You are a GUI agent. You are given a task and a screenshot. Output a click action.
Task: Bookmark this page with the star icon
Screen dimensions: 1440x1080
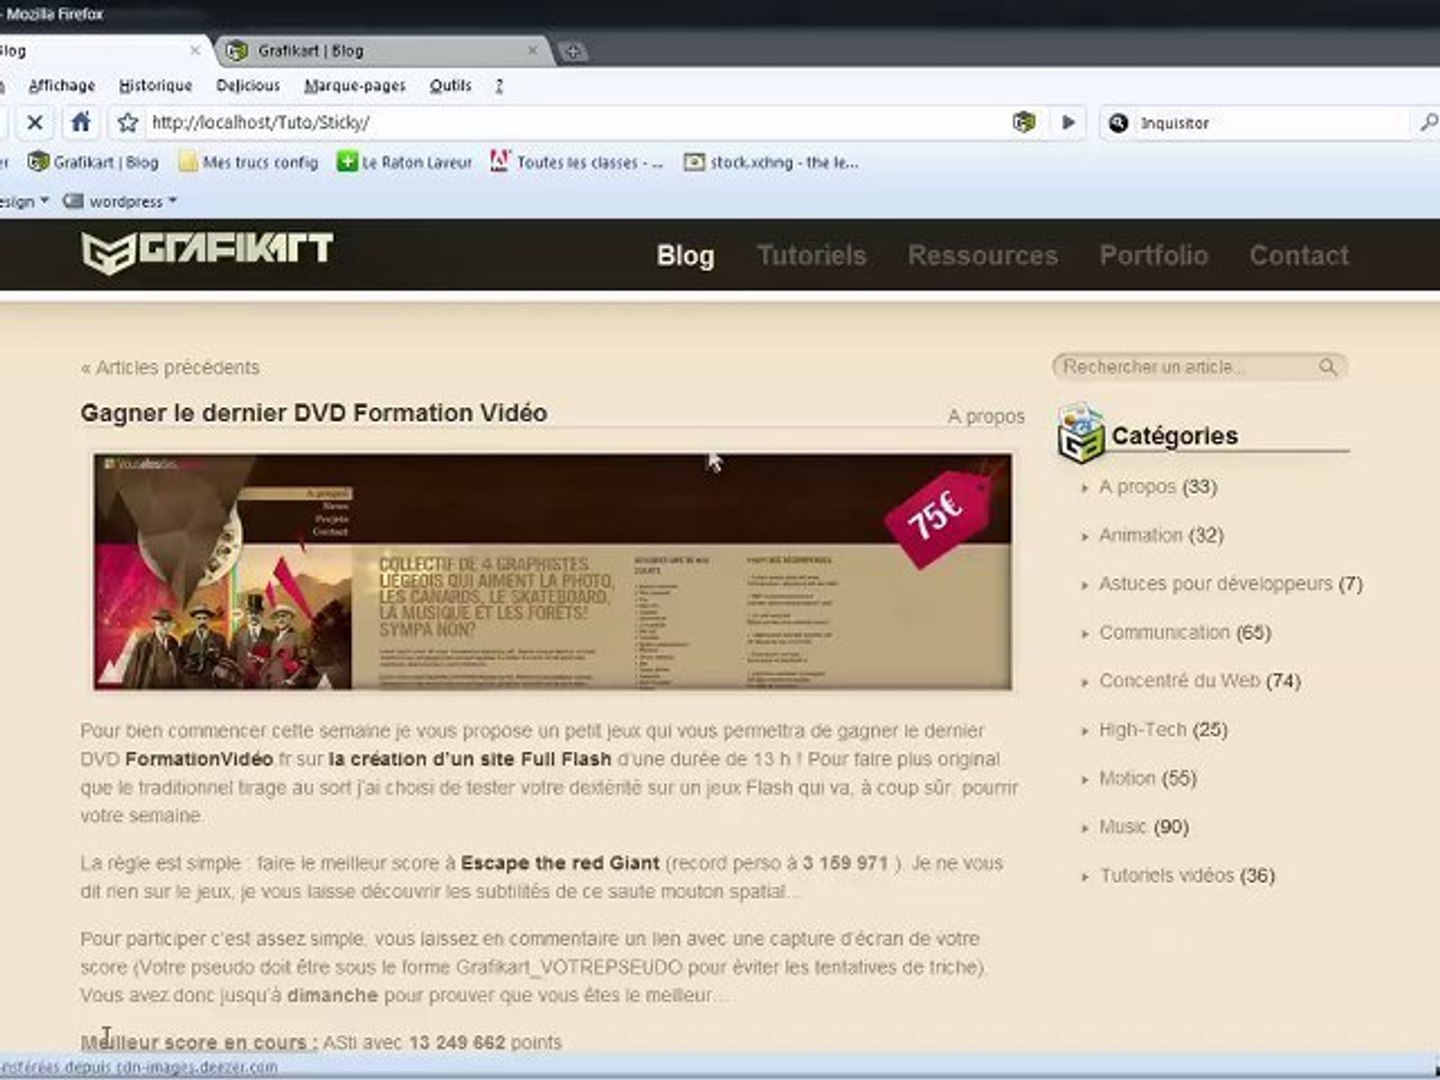127,122
